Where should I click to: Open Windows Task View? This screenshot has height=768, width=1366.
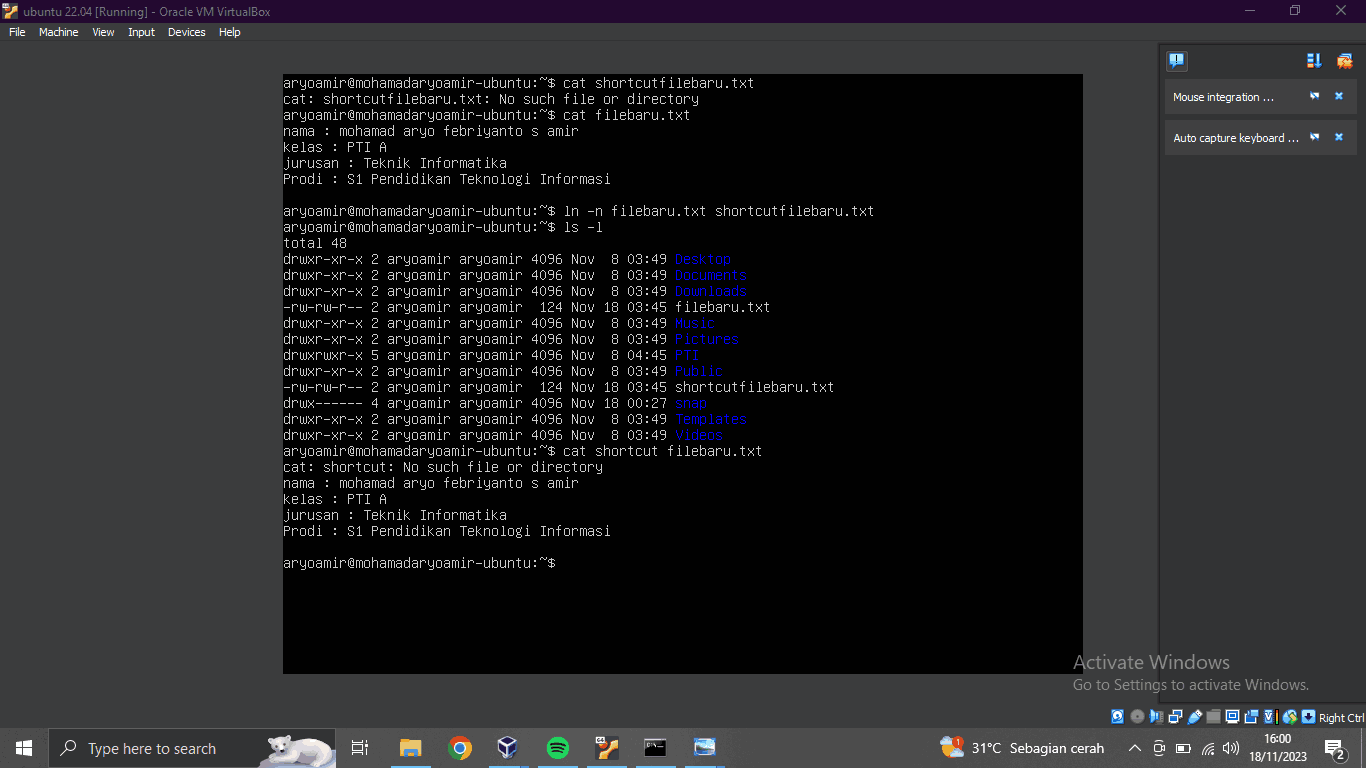(x=360, y=748)
